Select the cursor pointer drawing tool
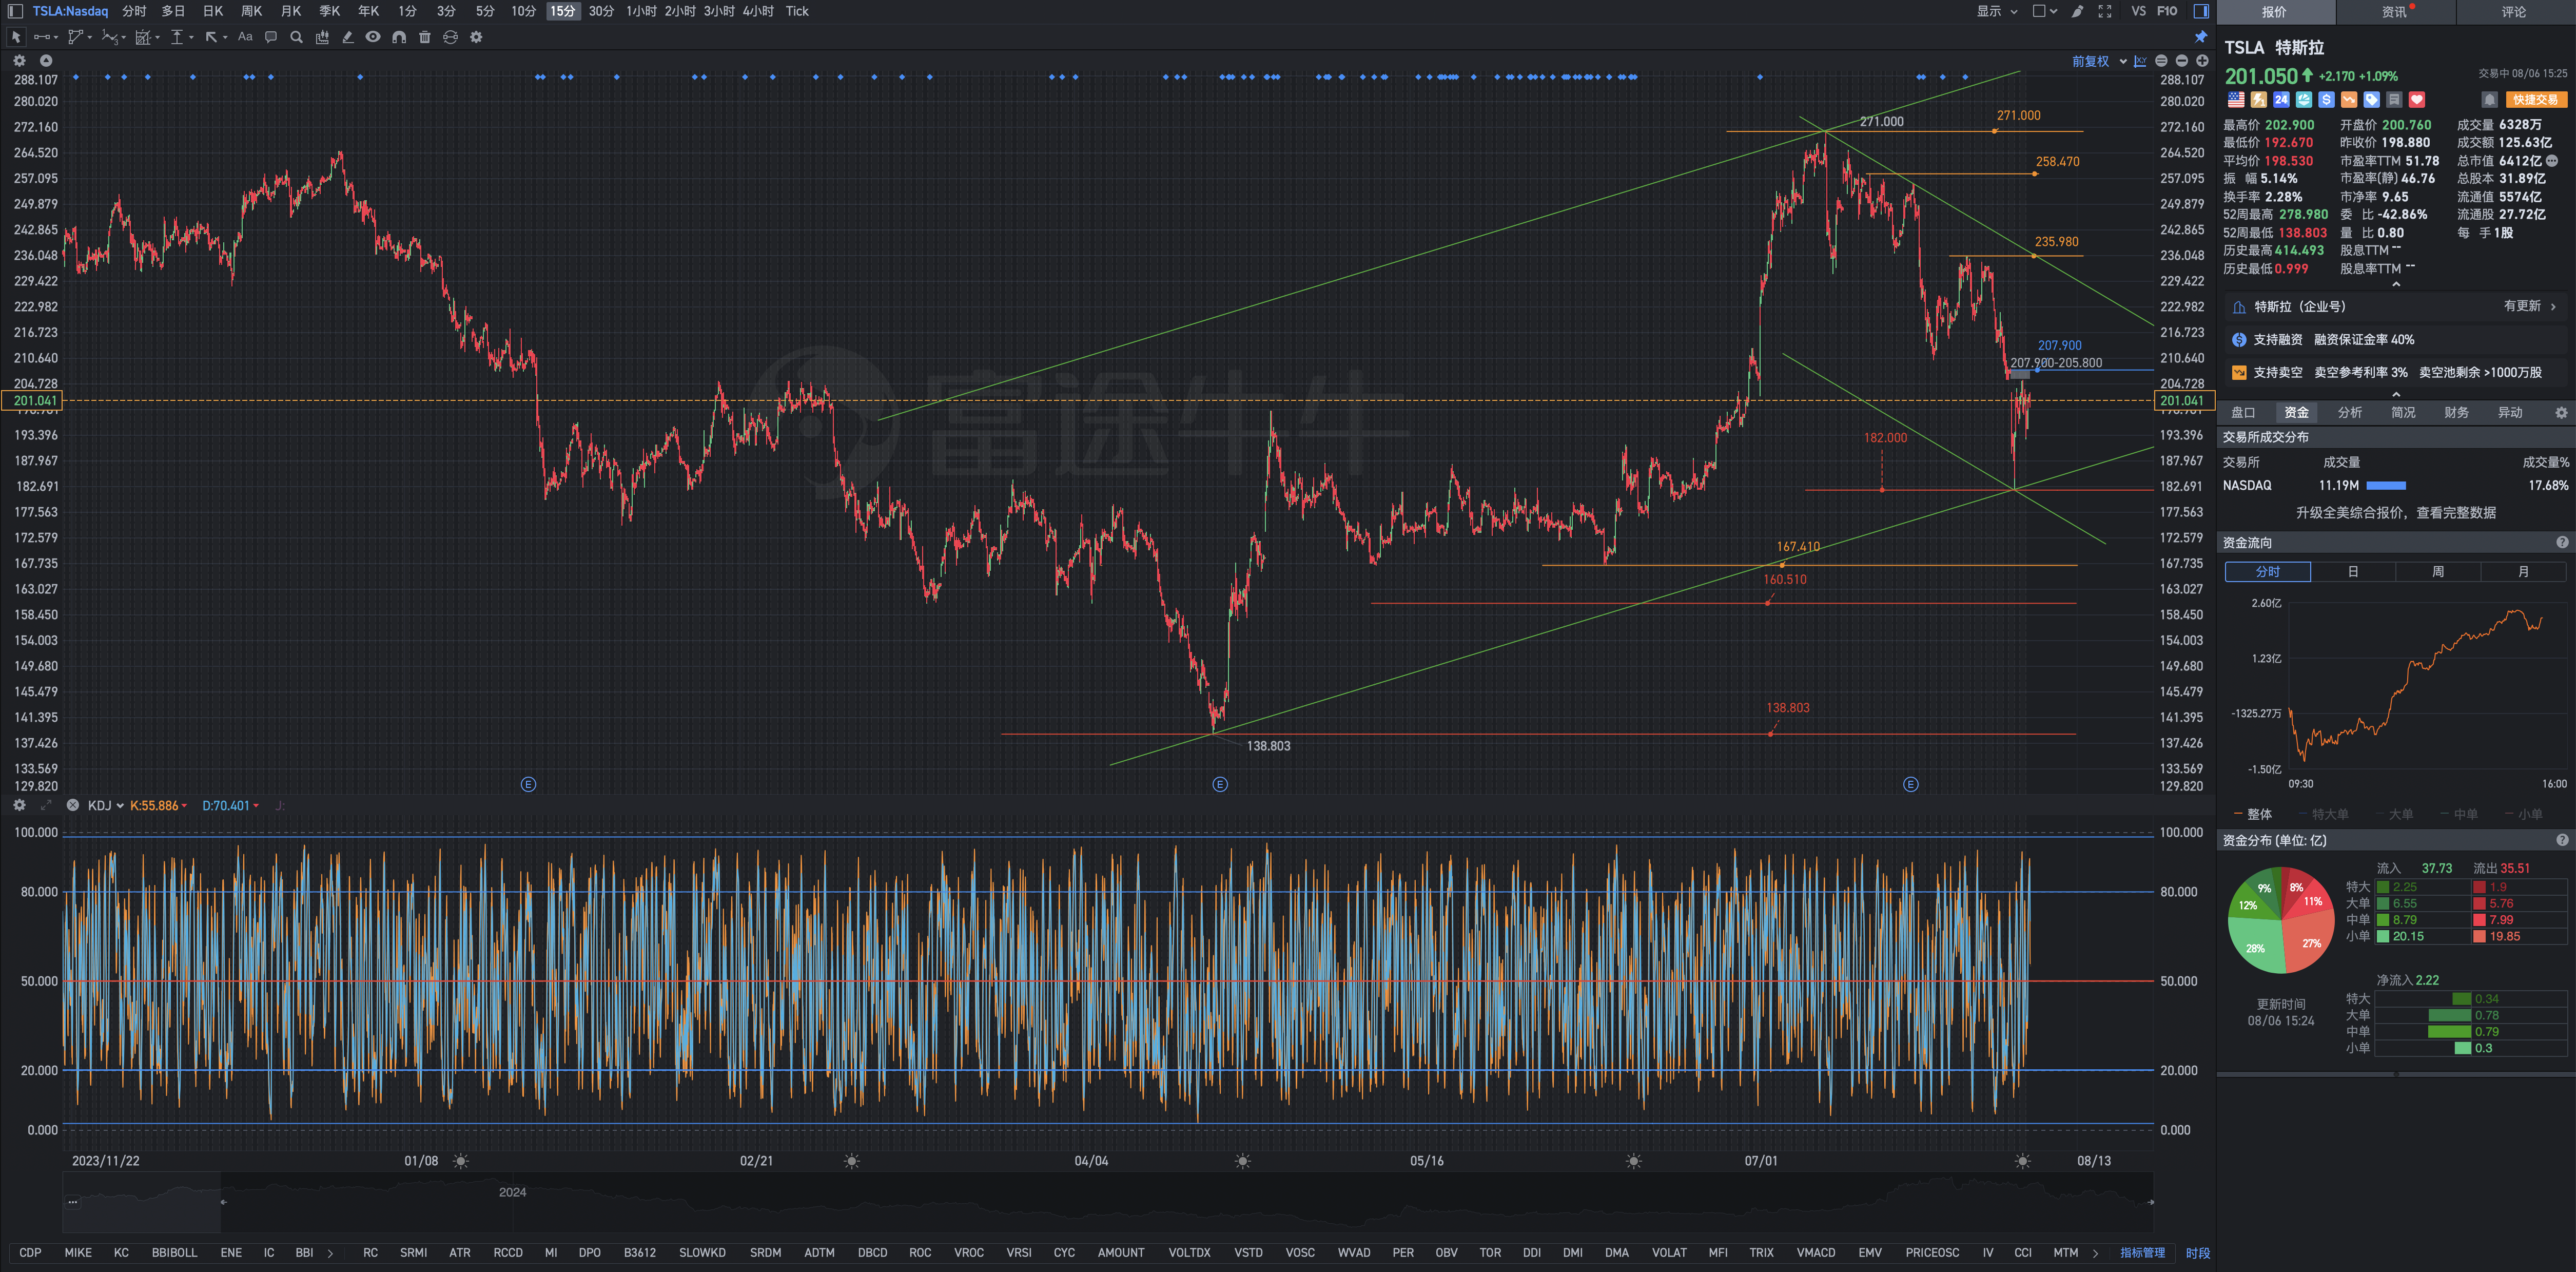2576x1272 pixels. [x=16, y=37]
